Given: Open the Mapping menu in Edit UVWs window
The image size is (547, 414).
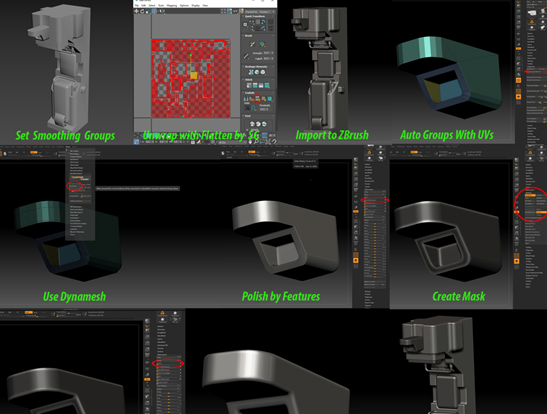Looking at the screenshot, I should 172,6.
